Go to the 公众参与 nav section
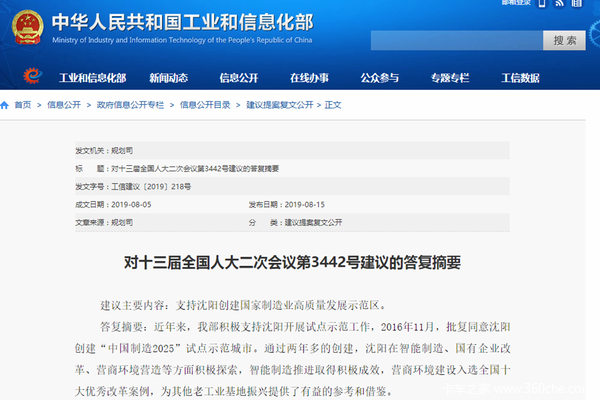The height and width of the screenshot is (400, 600). [x=380, y=78]
